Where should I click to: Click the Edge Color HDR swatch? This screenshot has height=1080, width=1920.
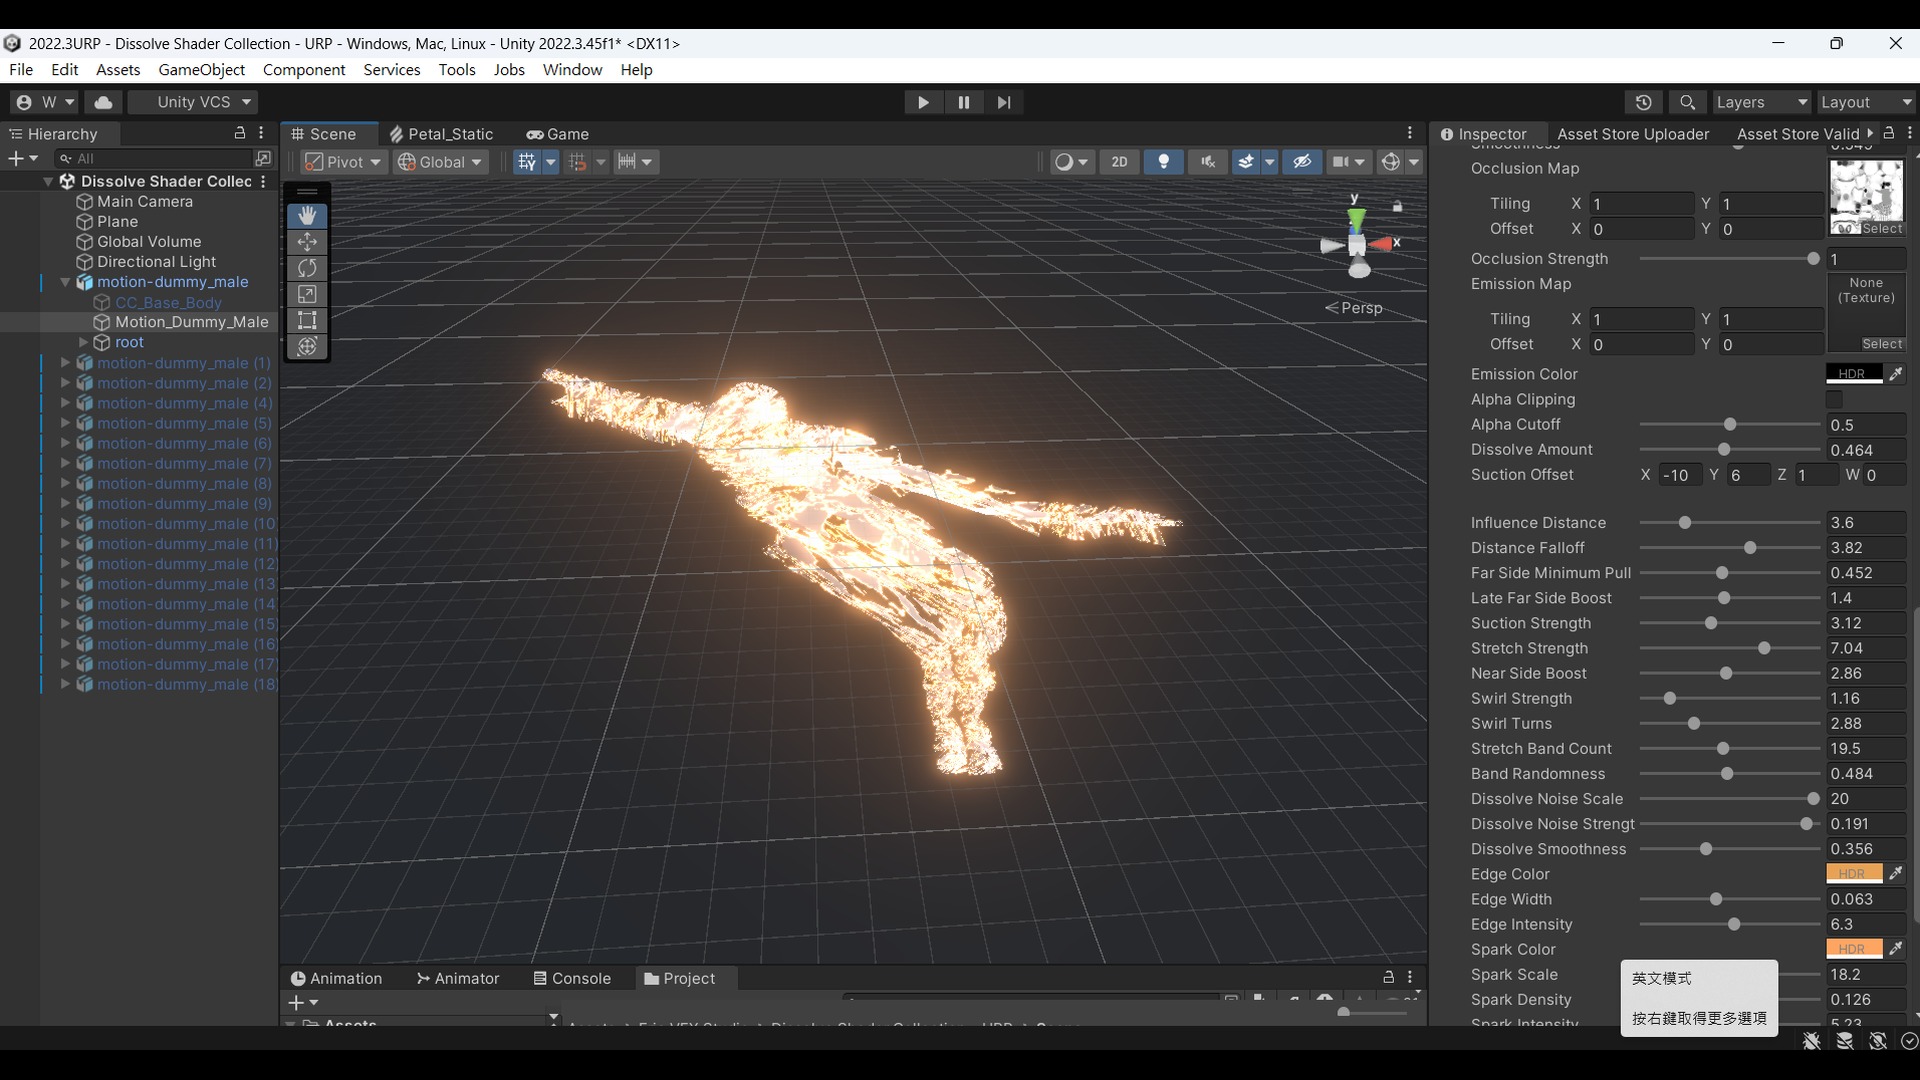pyautogui.click(x=1853, y=874)
